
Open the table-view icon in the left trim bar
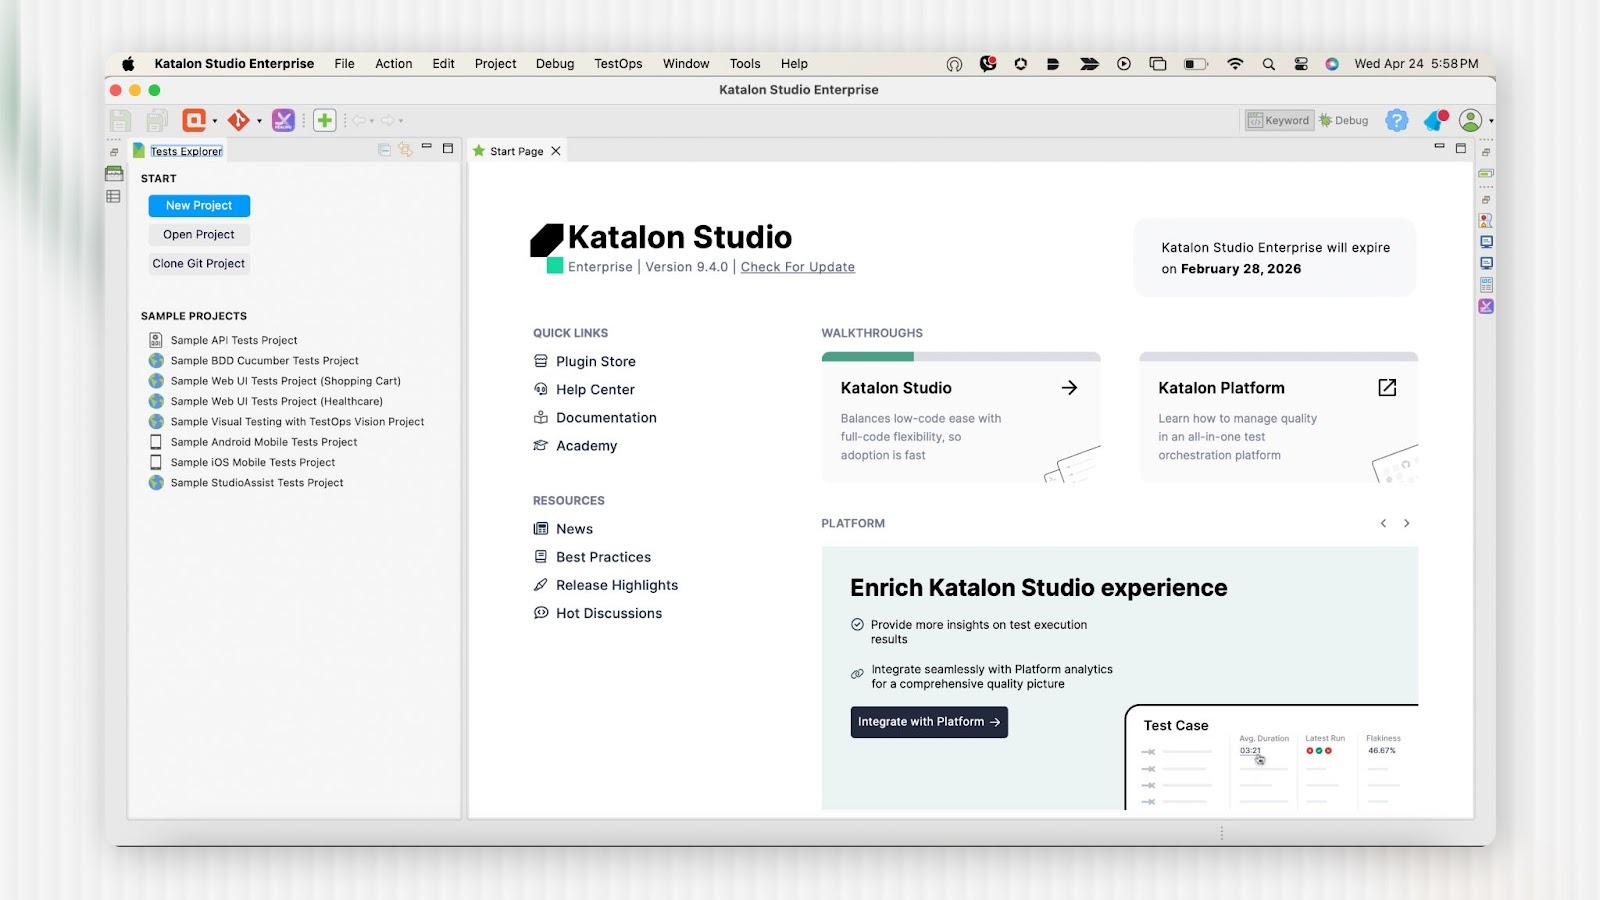coord(114,197)
